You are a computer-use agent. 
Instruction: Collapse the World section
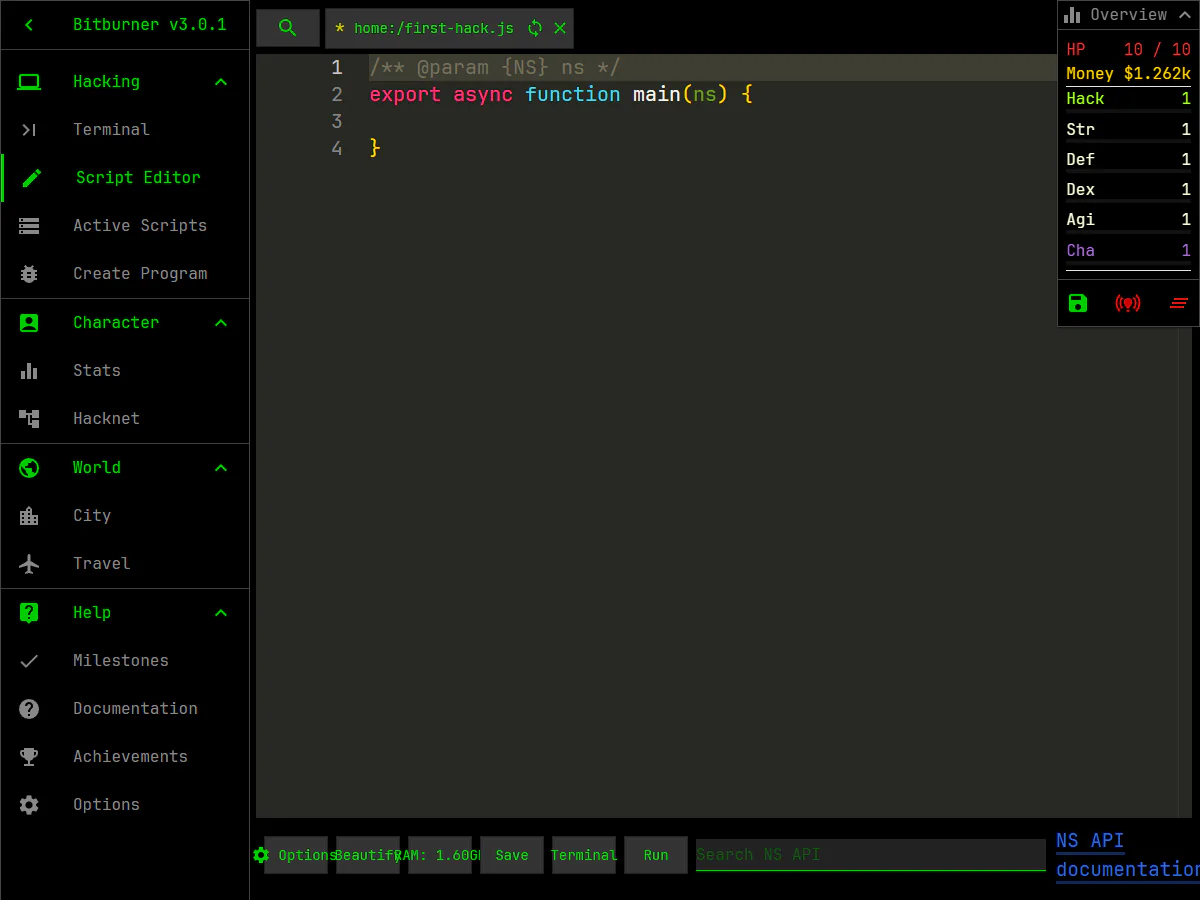(x=221, y=468)
